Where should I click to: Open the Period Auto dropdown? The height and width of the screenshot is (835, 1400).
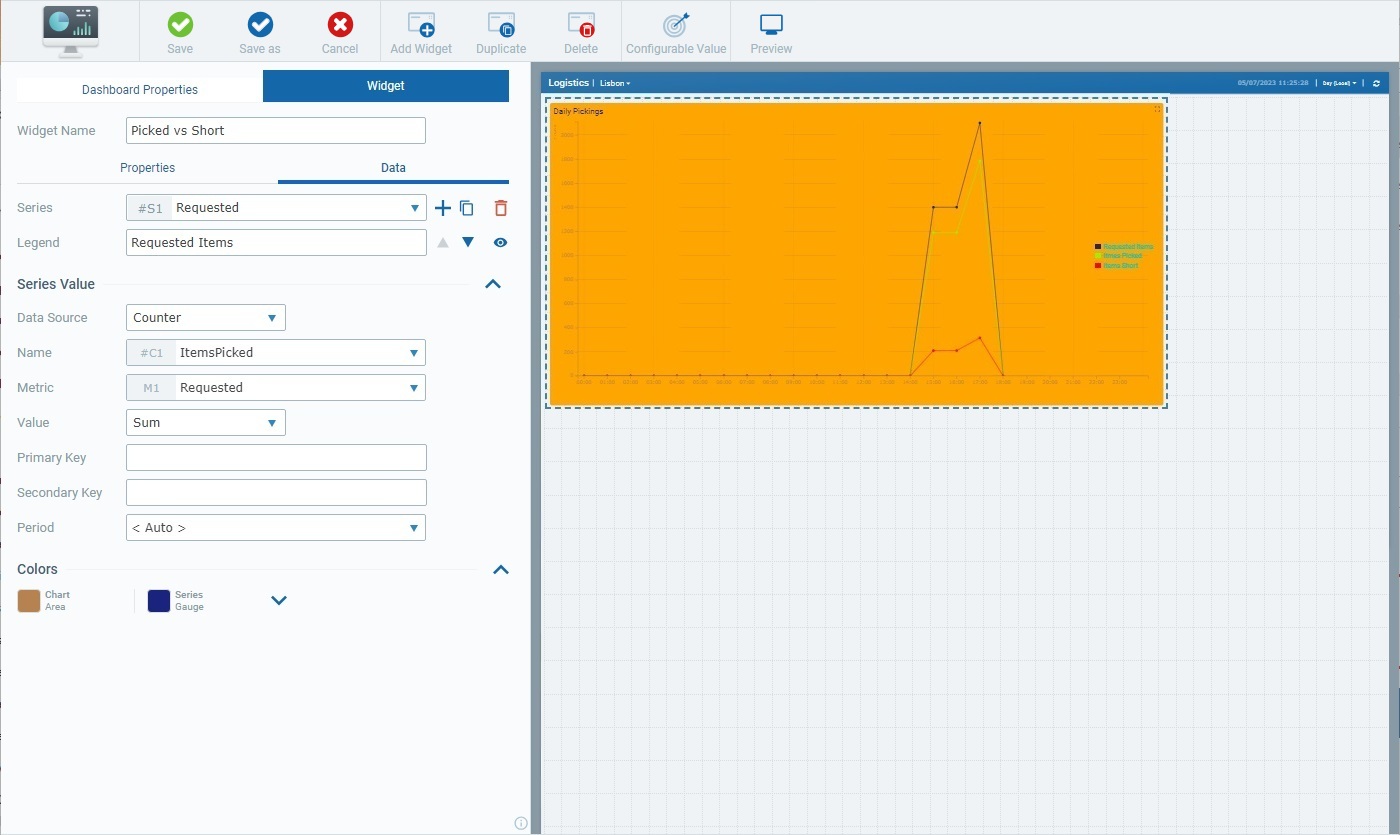[x=276, y=528]
